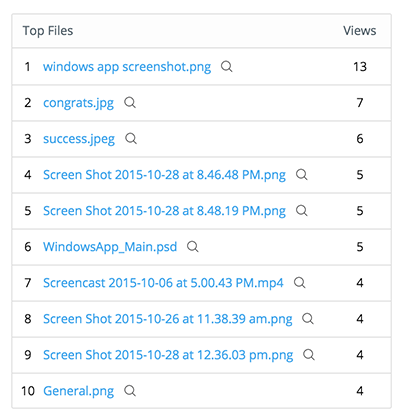This screenshot has width=400, height=420.
Task: Click magnifier icon for Screen Shot 8.48.19 PM.png
Action: 302,211
